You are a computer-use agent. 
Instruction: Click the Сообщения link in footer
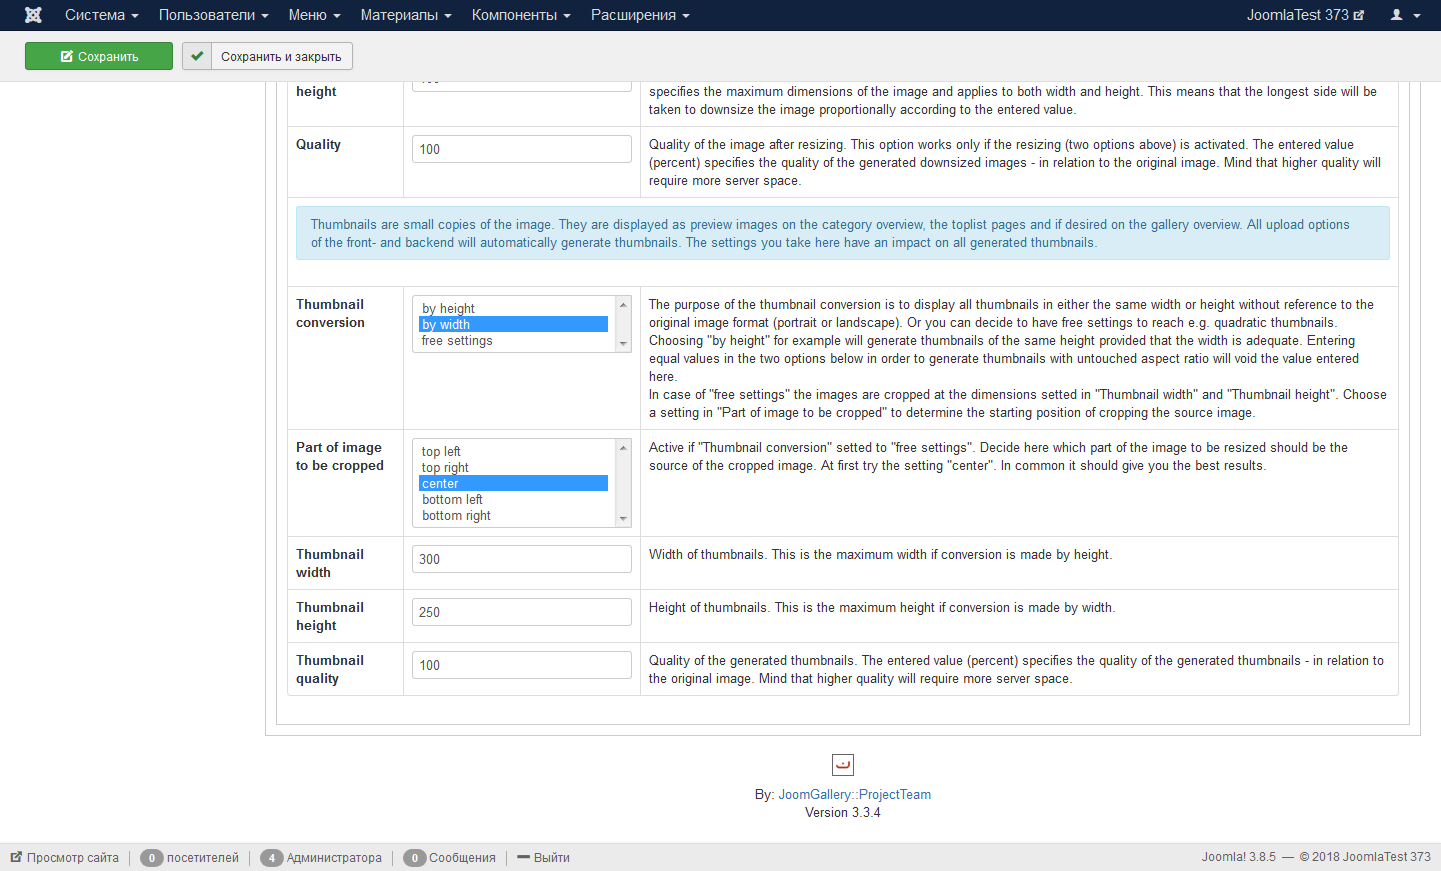[x=462, y=858]
